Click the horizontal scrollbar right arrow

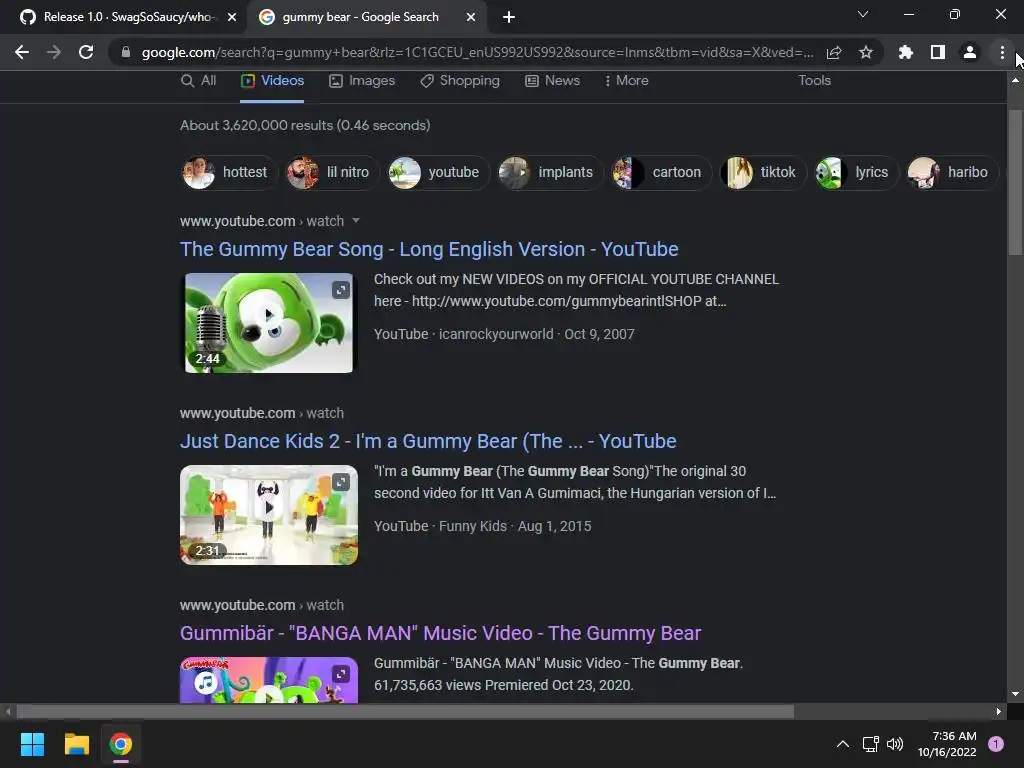tap(999, 711)
